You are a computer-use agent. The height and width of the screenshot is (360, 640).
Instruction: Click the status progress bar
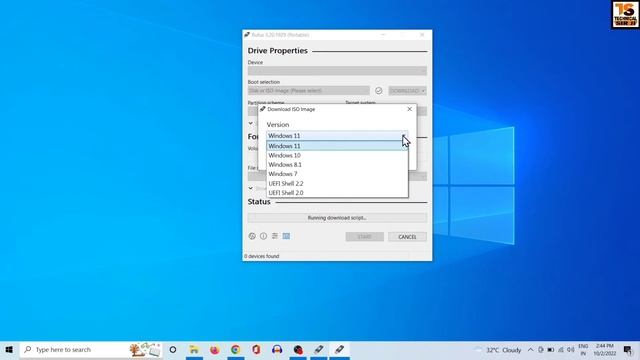point(337,218)
